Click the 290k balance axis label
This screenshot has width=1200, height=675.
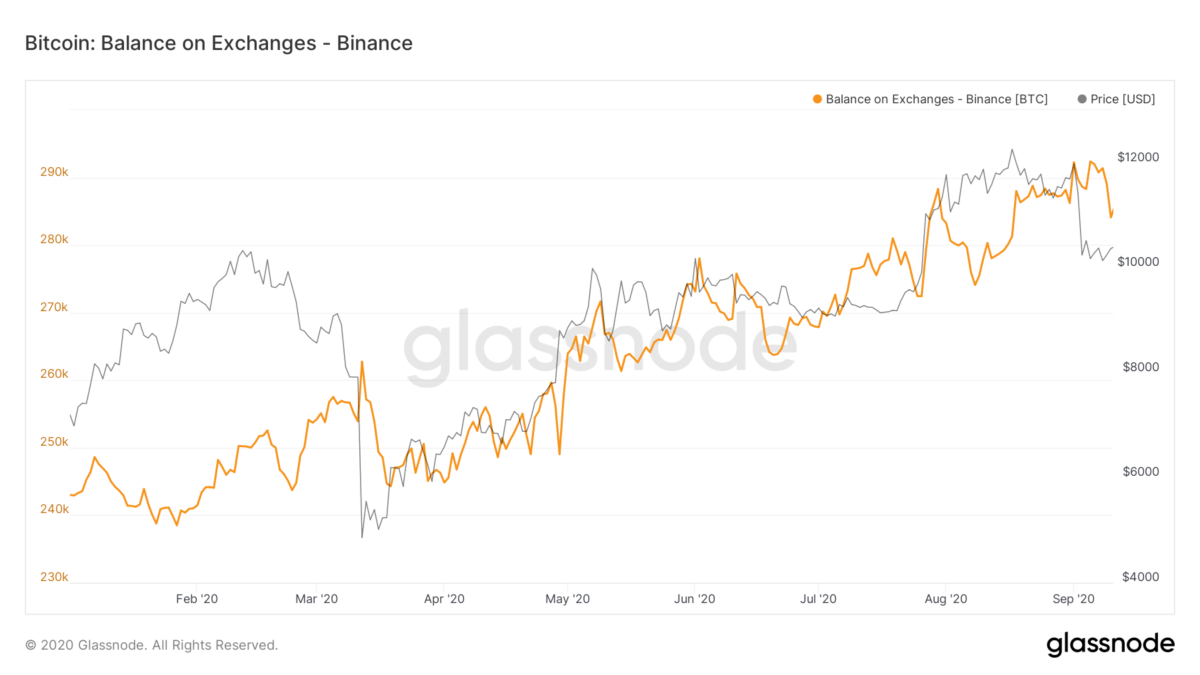54,173
